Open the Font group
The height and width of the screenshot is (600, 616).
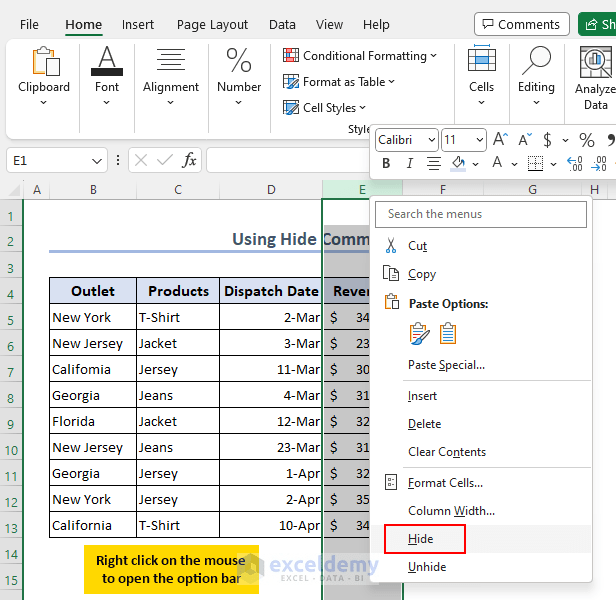coord(106,76)
